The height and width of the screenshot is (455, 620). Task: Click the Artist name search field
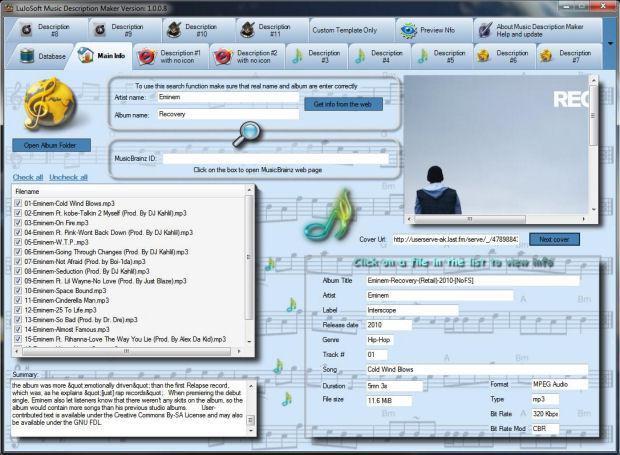228,97
